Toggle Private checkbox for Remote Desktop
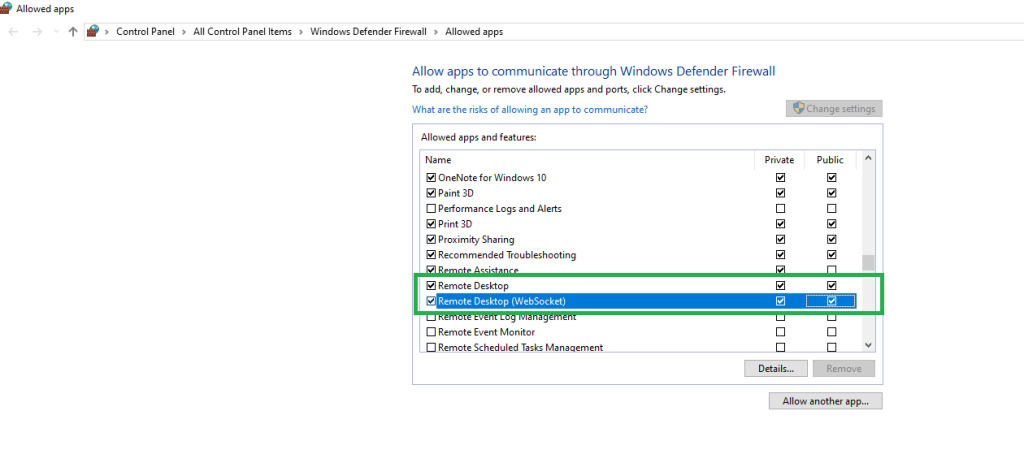Image resolution: width=1024 pixels, height=450 pixels. click(x=780, y=285)
